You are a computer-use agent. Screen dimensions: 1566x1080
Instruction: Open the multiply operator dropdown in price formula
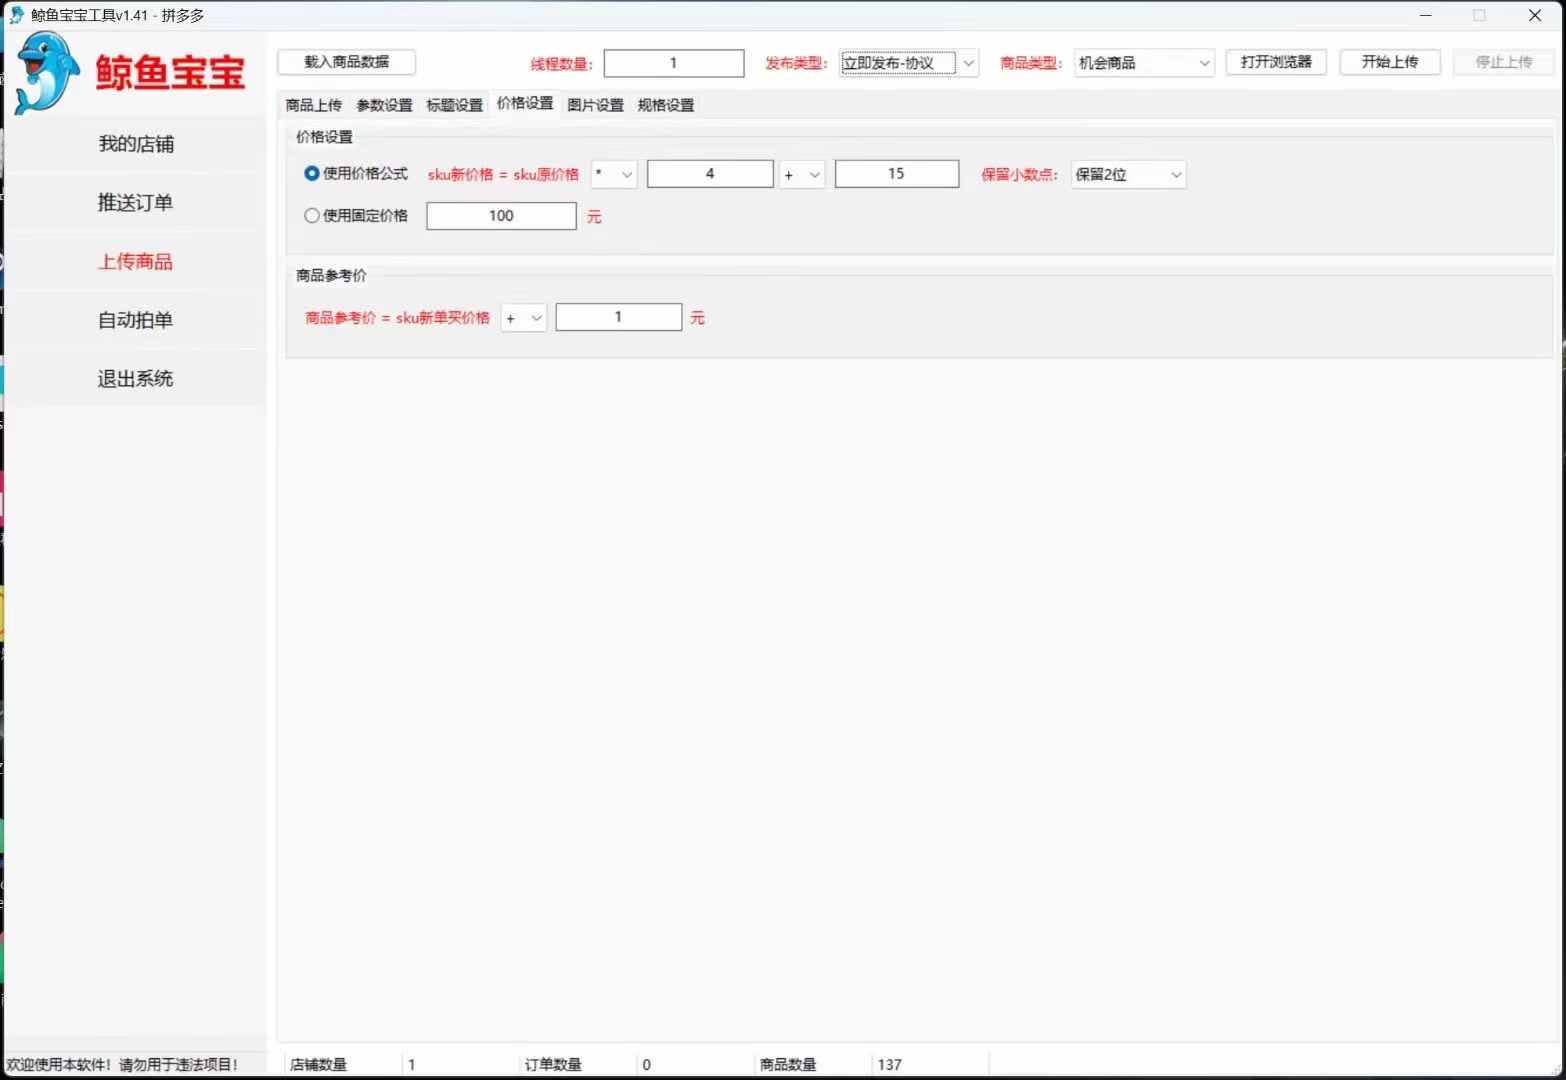point(614,174)
